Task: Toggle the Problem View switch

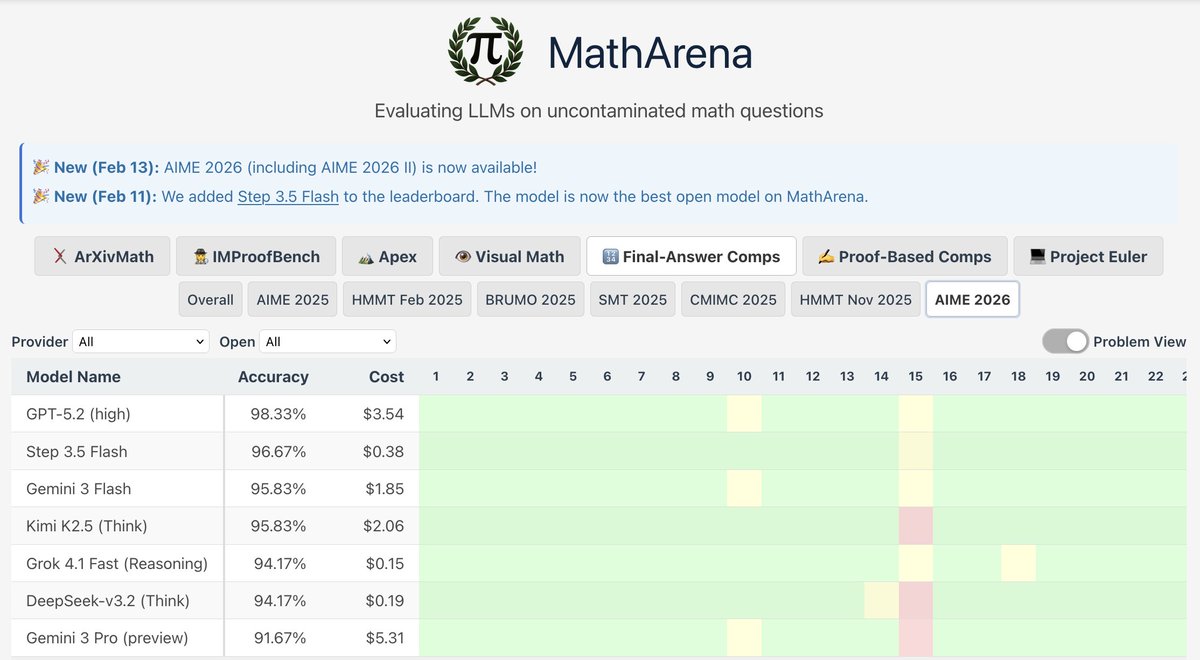Action: [1066, 341]
